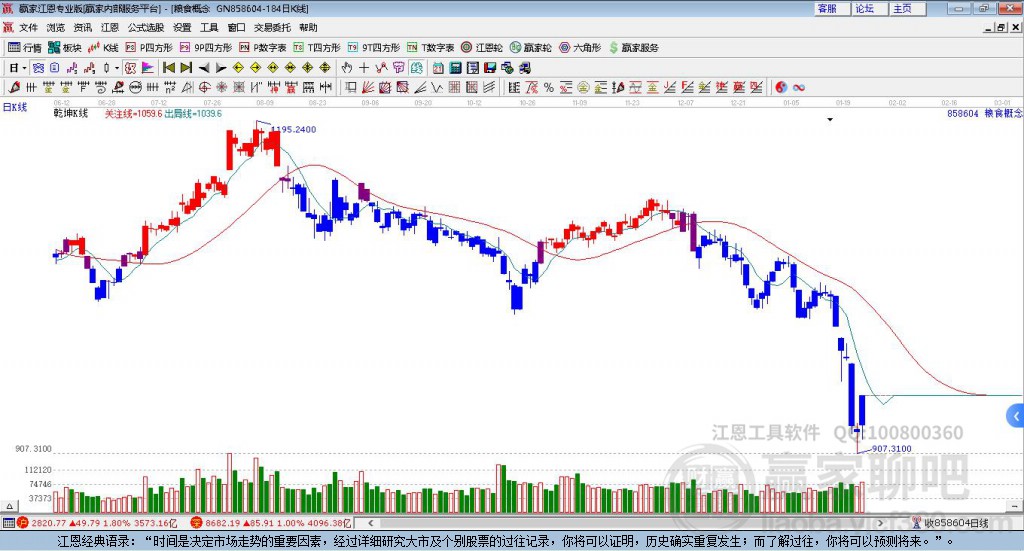Viewport: 1024px width, 551px height.
Task: Click the small black down triangle above chart
Action: [830, 119]
